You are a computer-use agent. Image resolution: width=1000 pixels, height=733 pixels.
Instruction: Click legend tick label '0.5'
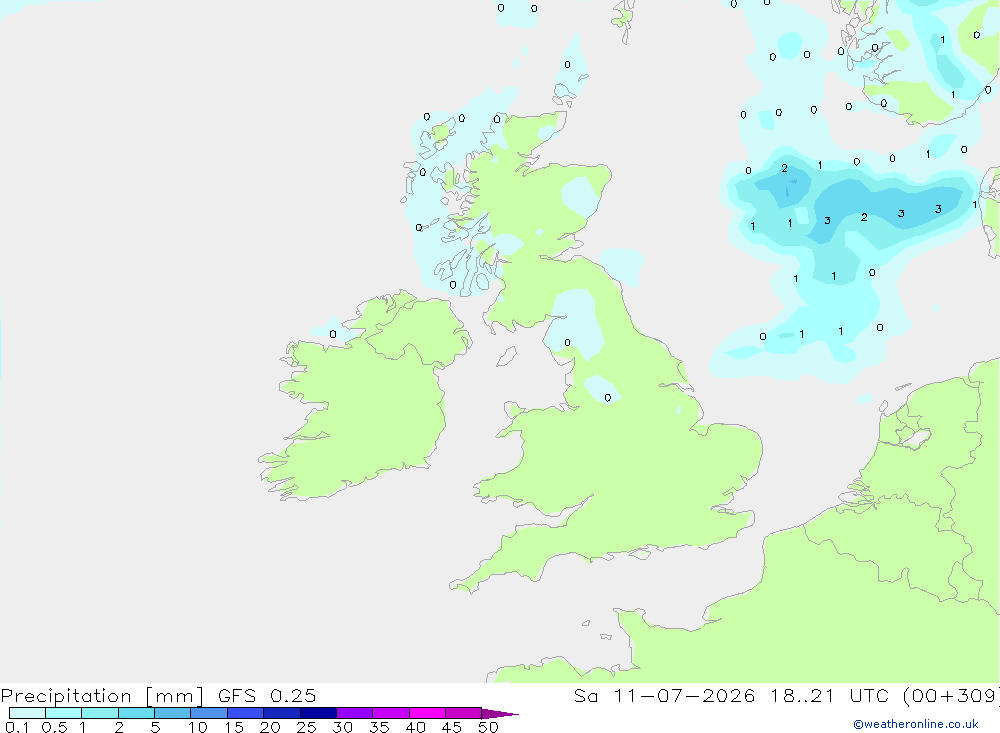pos(54,727)
